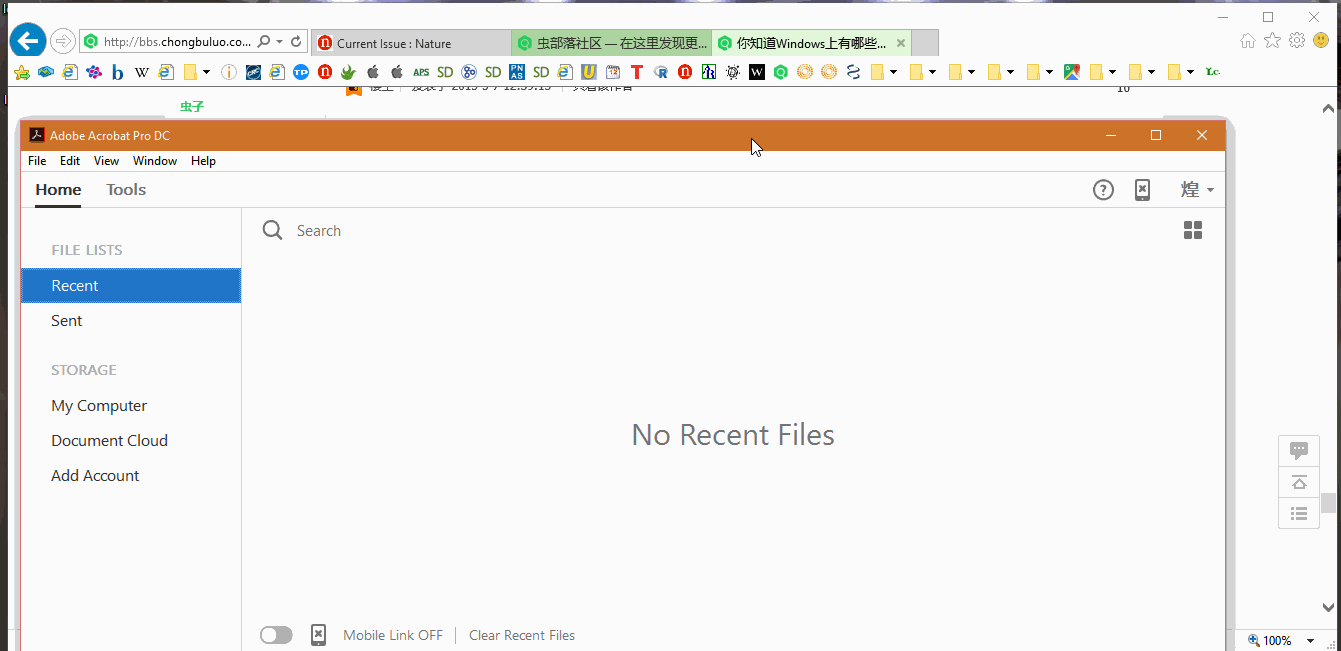Viewport: 1341px width, 651px height.
Task: Click the Mobile Link phone icon beside help
Action: pyautogui.click(x=1142, y=190)
